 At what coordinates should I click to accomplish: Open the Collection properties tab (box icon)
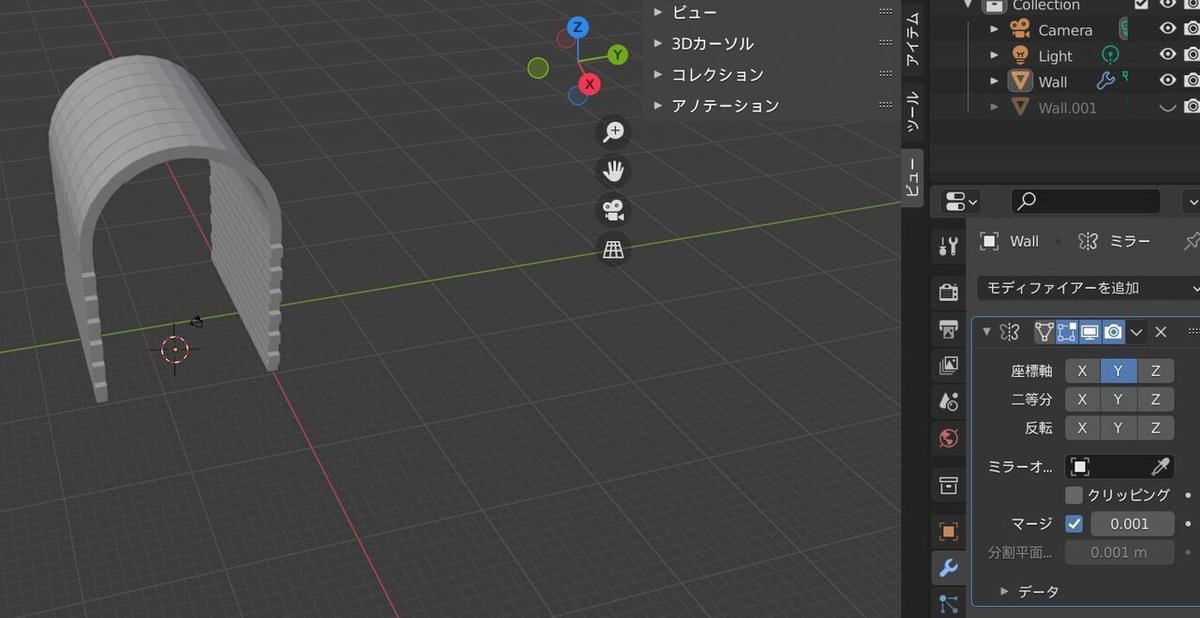[x=948, y=486]
